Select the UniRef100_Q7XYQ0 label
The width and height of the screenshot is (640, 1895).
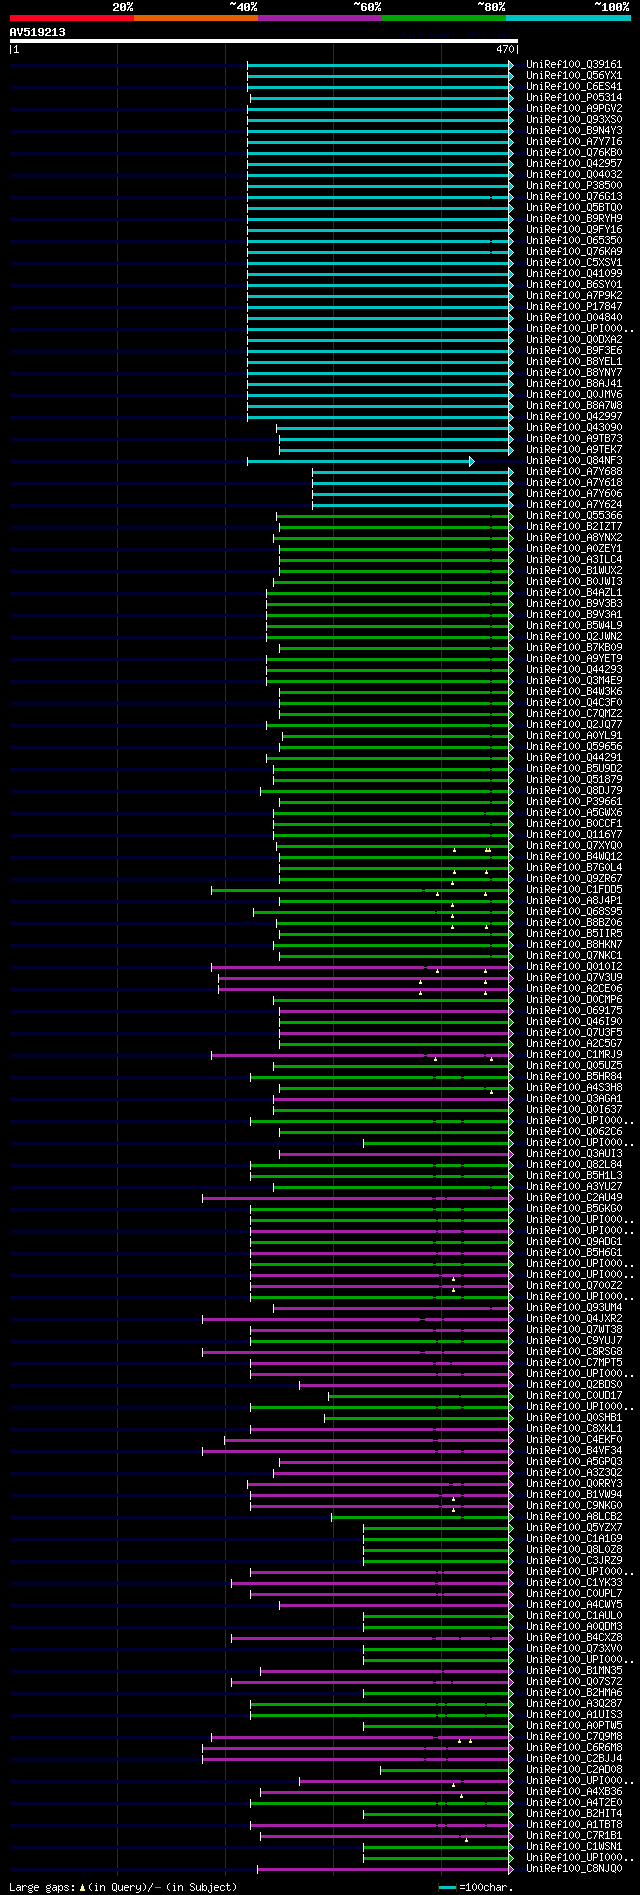574,845
